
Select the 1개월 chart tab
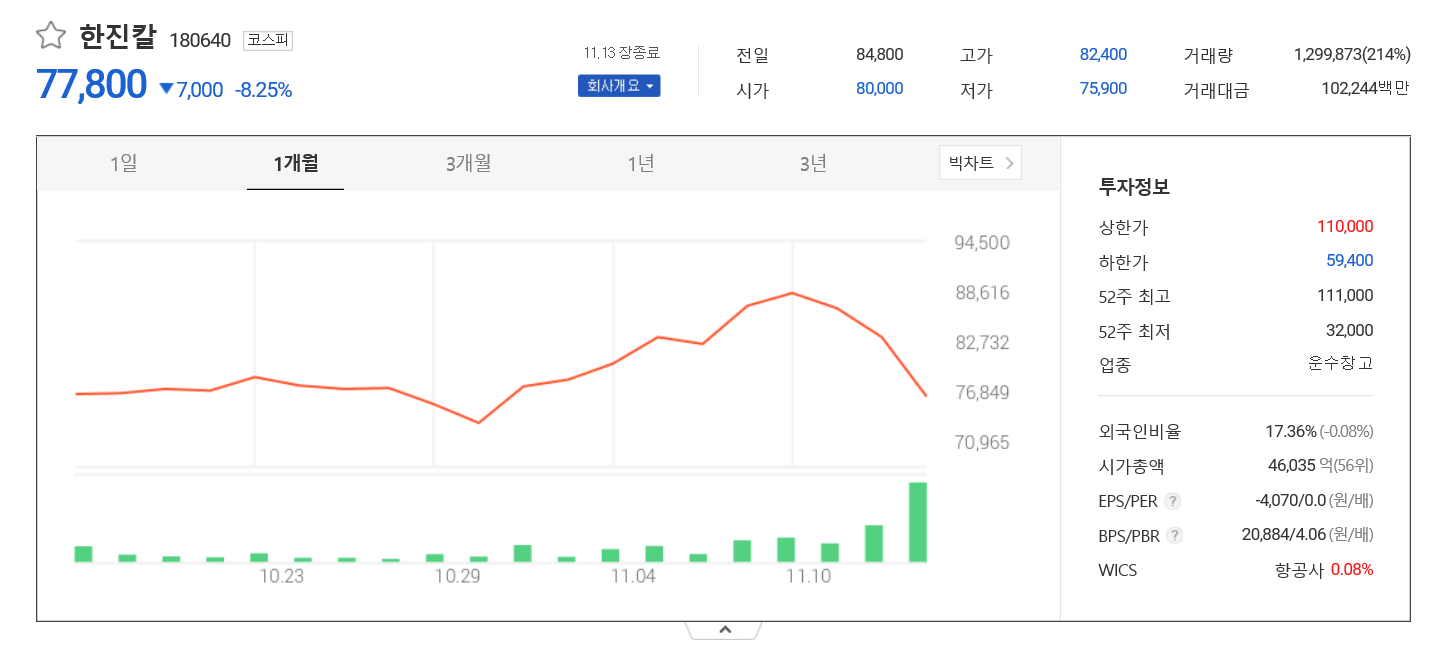tap(295, 163)
